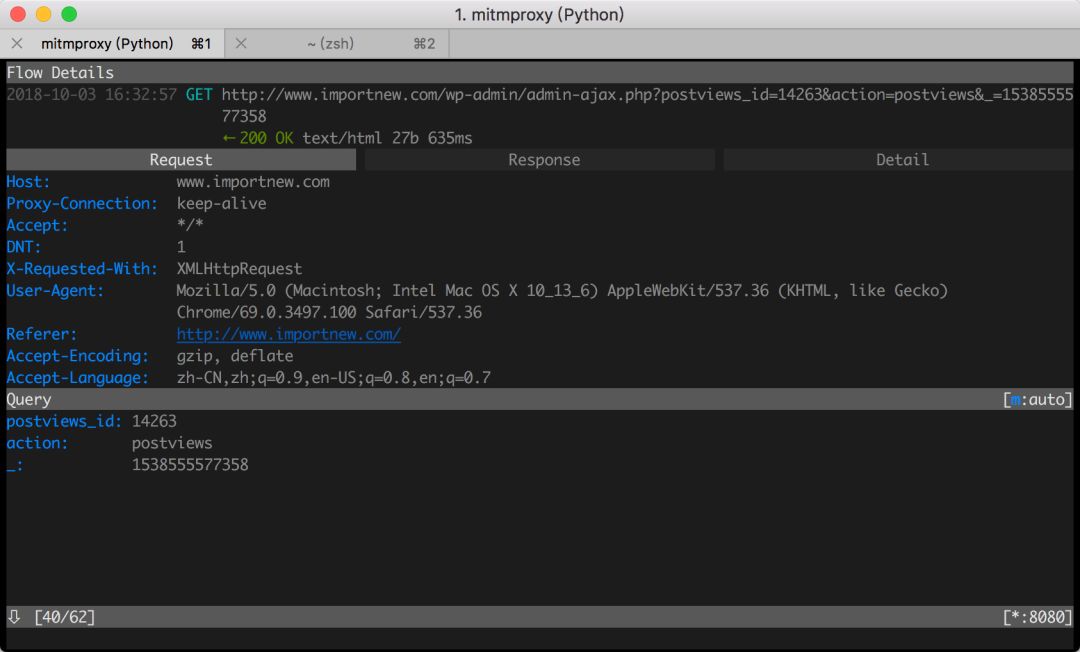The height and width of the screenshot is (652, 1080).
Task: Switch to the Request tab
Action: click(x=181, y=160)
